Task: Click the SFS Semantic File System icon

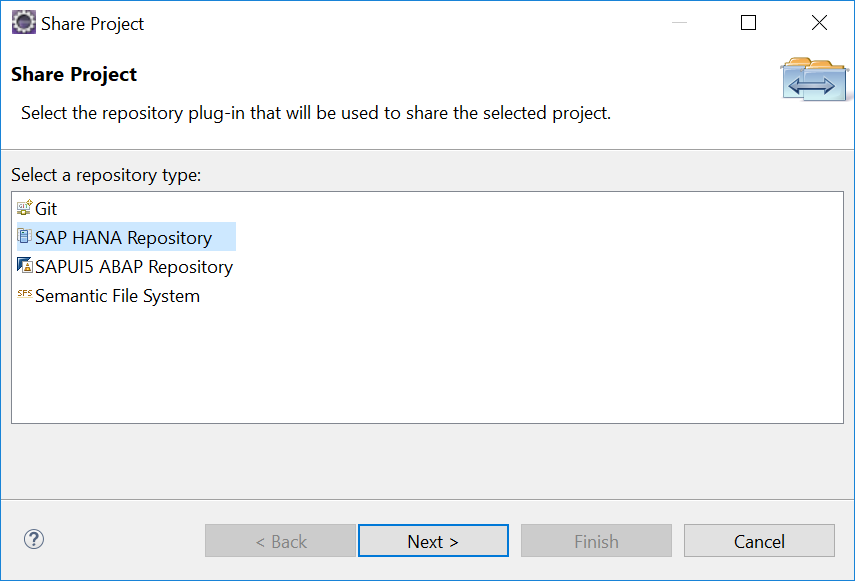Action: 25,293
